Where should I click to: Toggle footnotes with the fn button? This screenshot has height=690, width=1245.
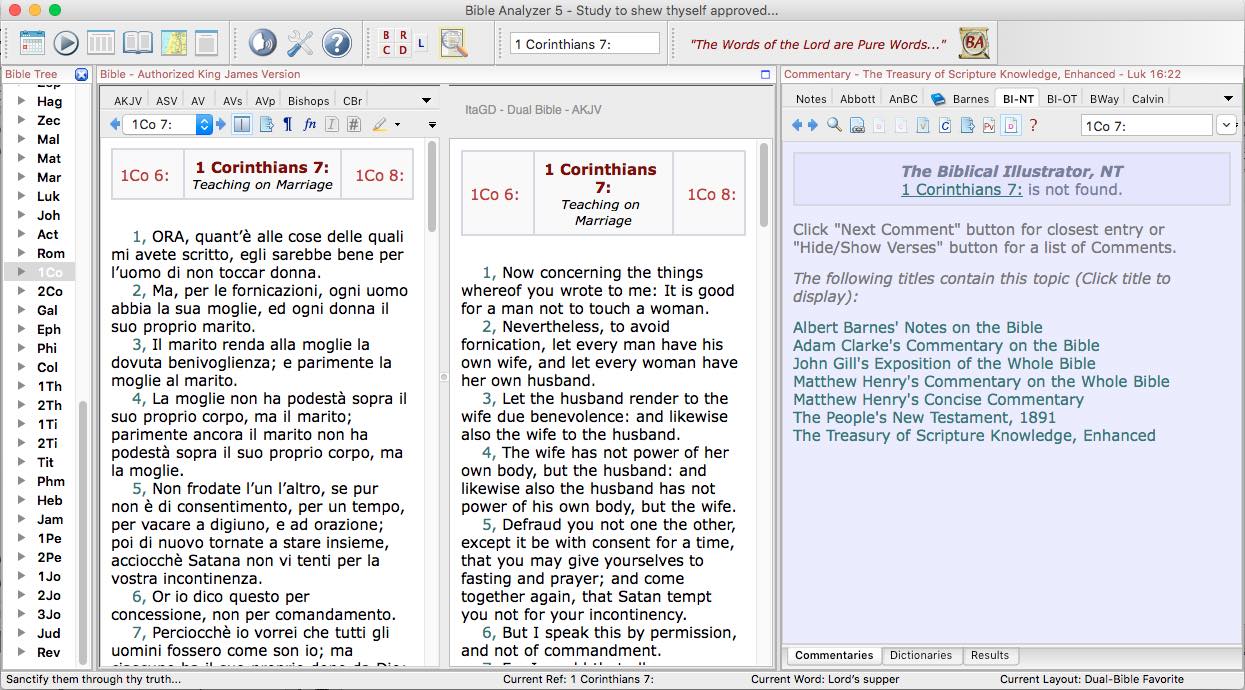point(310,125)
